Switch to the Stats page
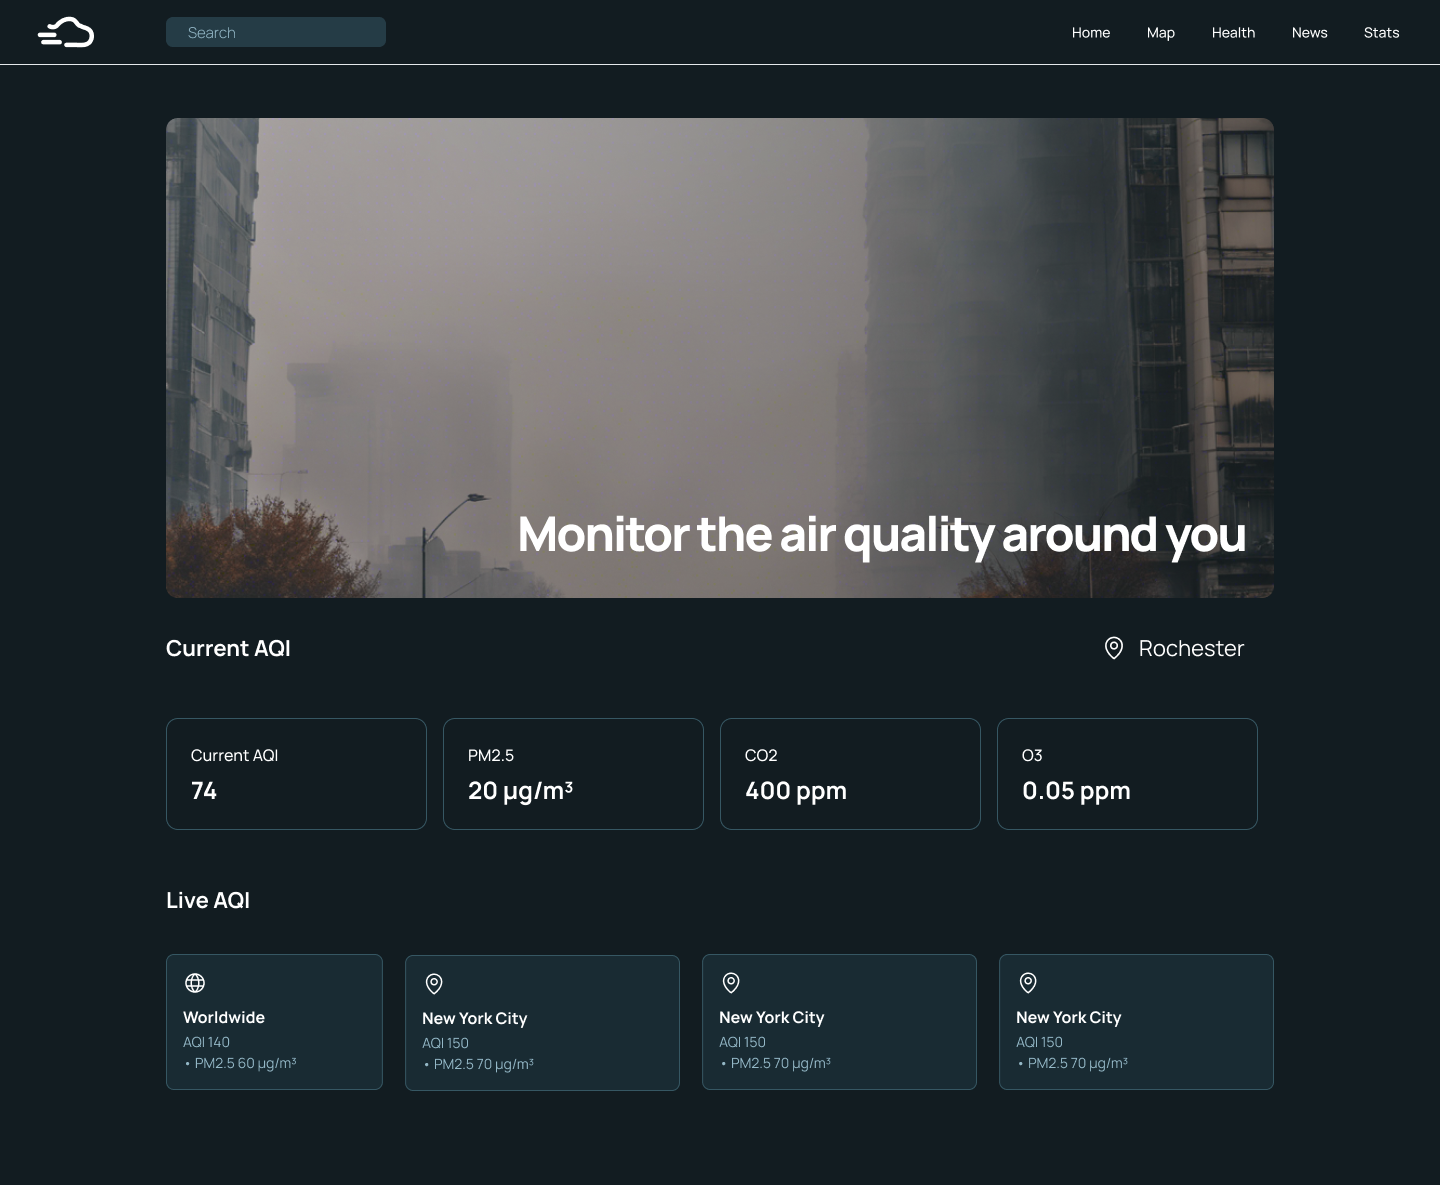 tap(1381, 32)
